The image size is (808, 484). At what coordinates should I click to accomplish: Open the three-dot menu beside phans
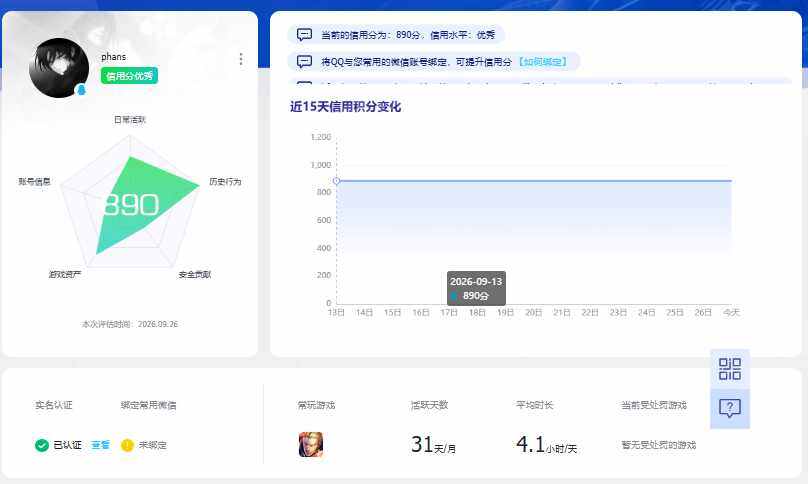coord(241,59)
